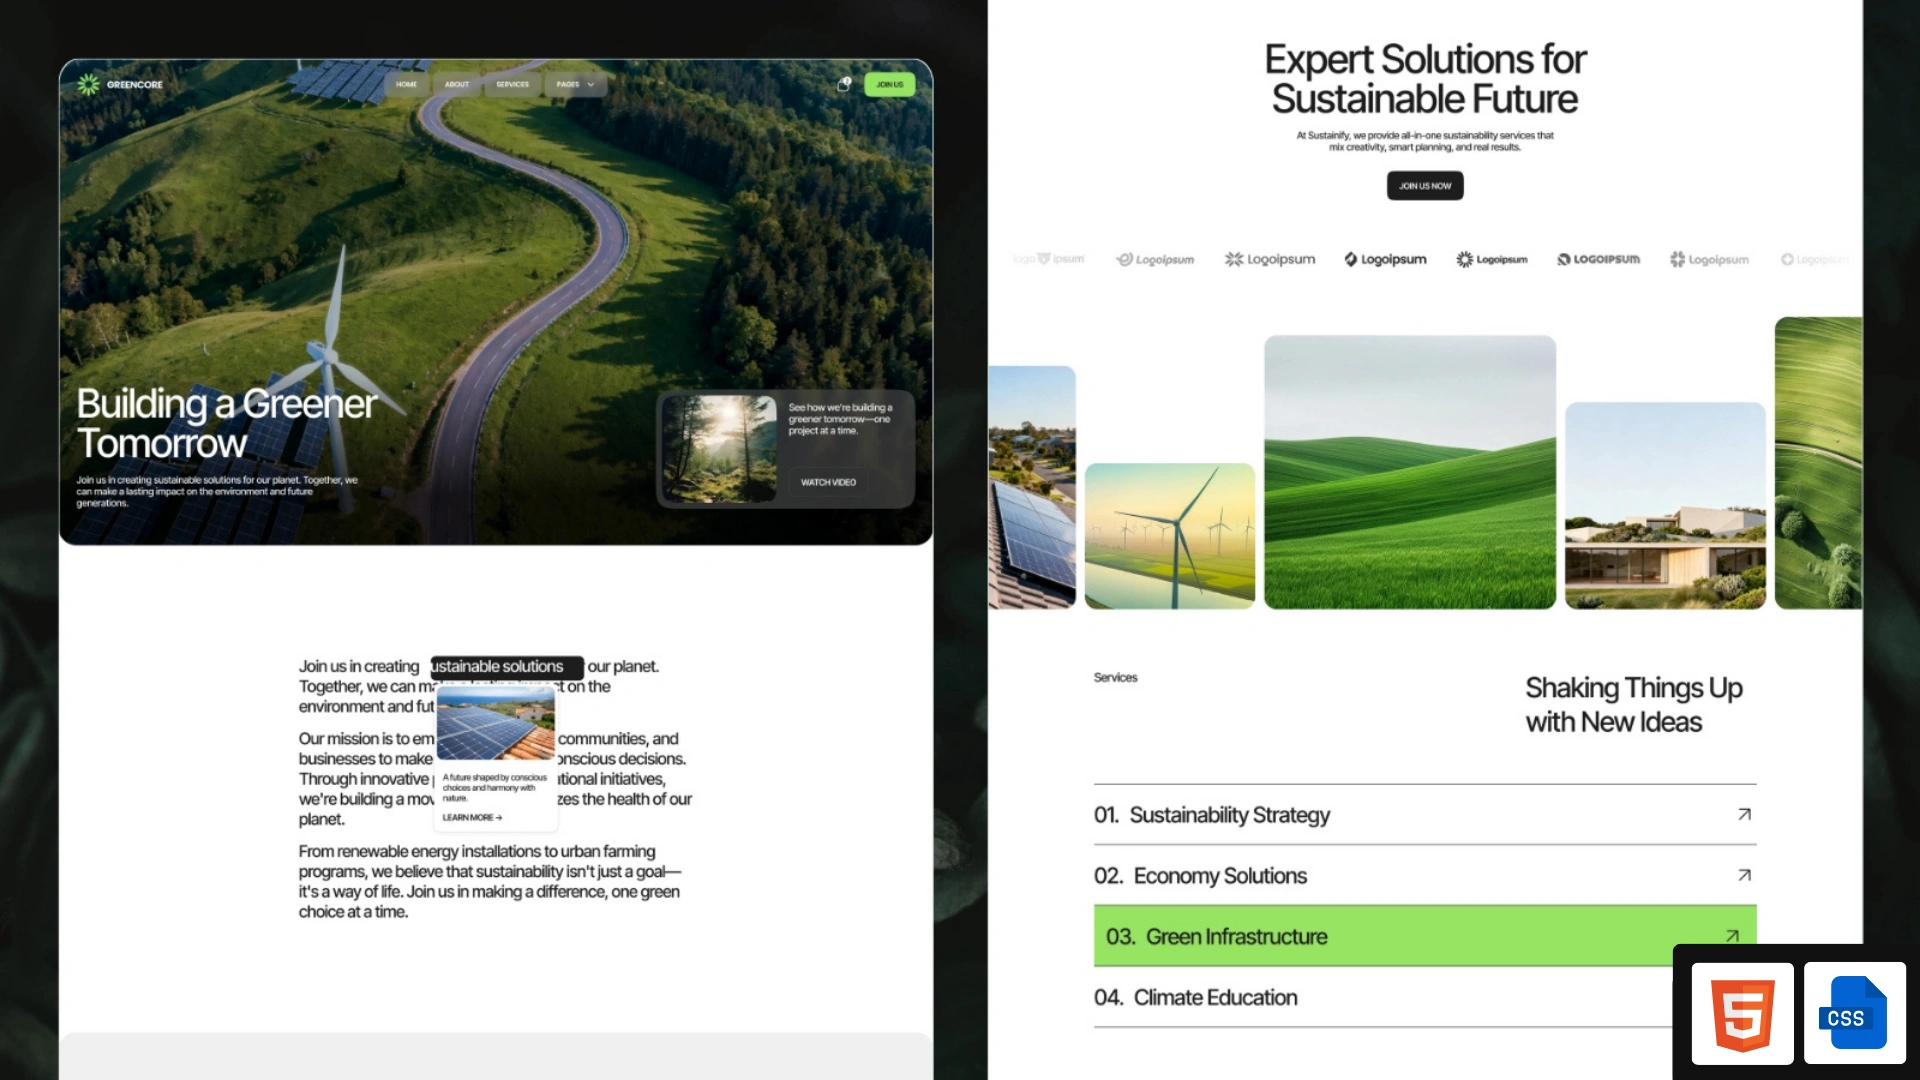The width and height of the screenshot is (1920, 1080).
Task: Click arrow icon on Economy Solutions row
Action: pos(1744,875)
